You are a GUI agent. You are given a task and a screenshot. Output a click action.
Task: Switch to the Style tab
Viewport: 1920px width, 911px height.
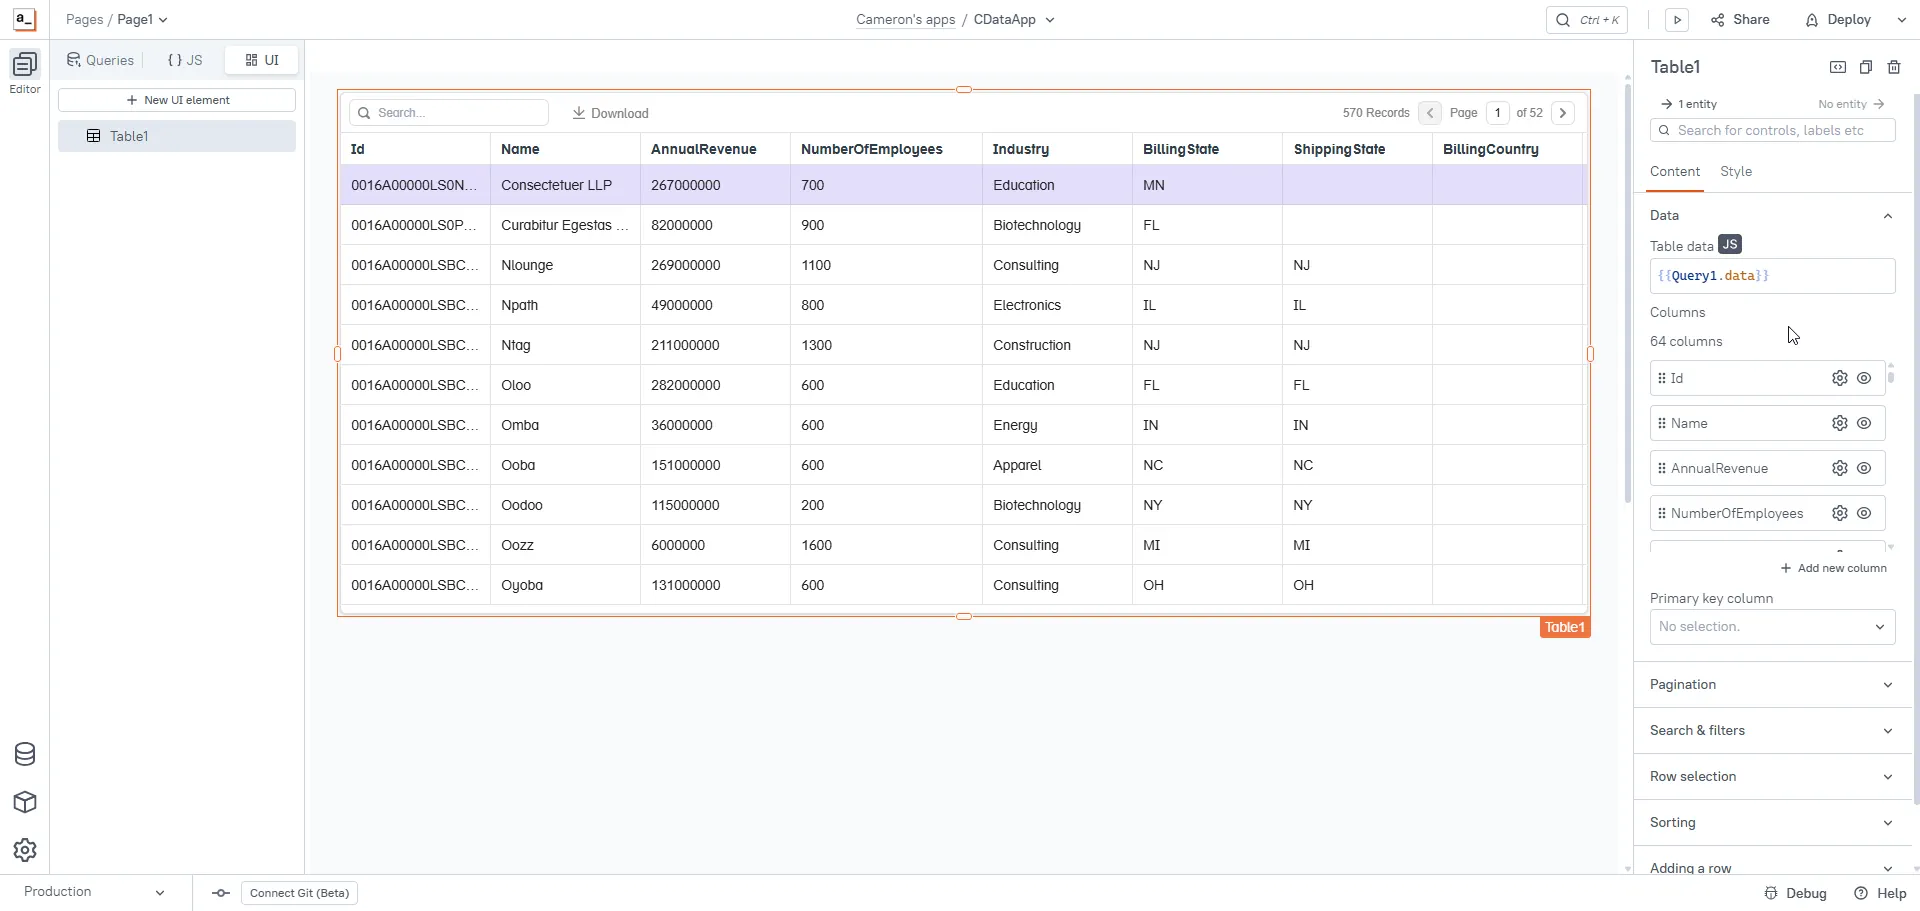[1735, 172]
